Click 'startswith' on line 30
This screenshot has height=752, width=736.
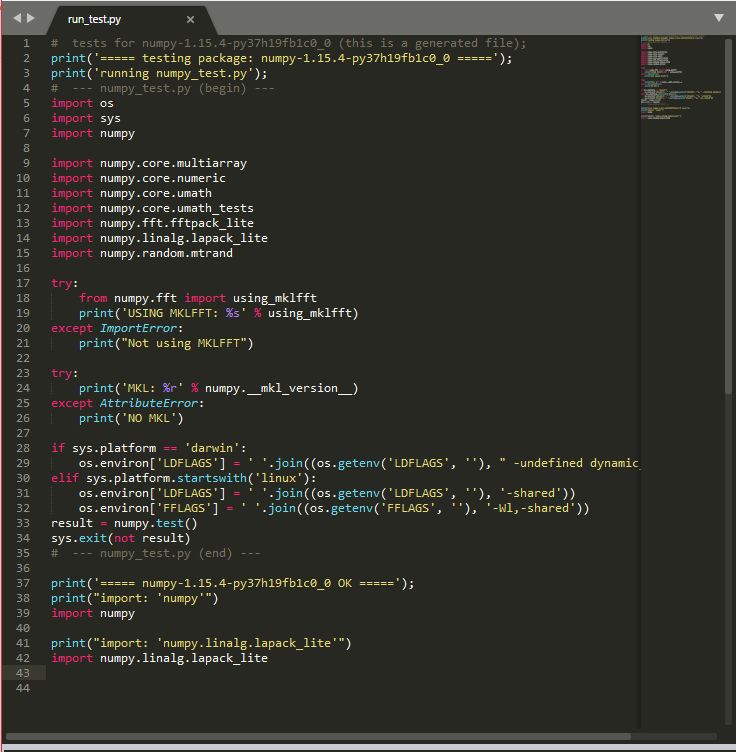point(211,478)
